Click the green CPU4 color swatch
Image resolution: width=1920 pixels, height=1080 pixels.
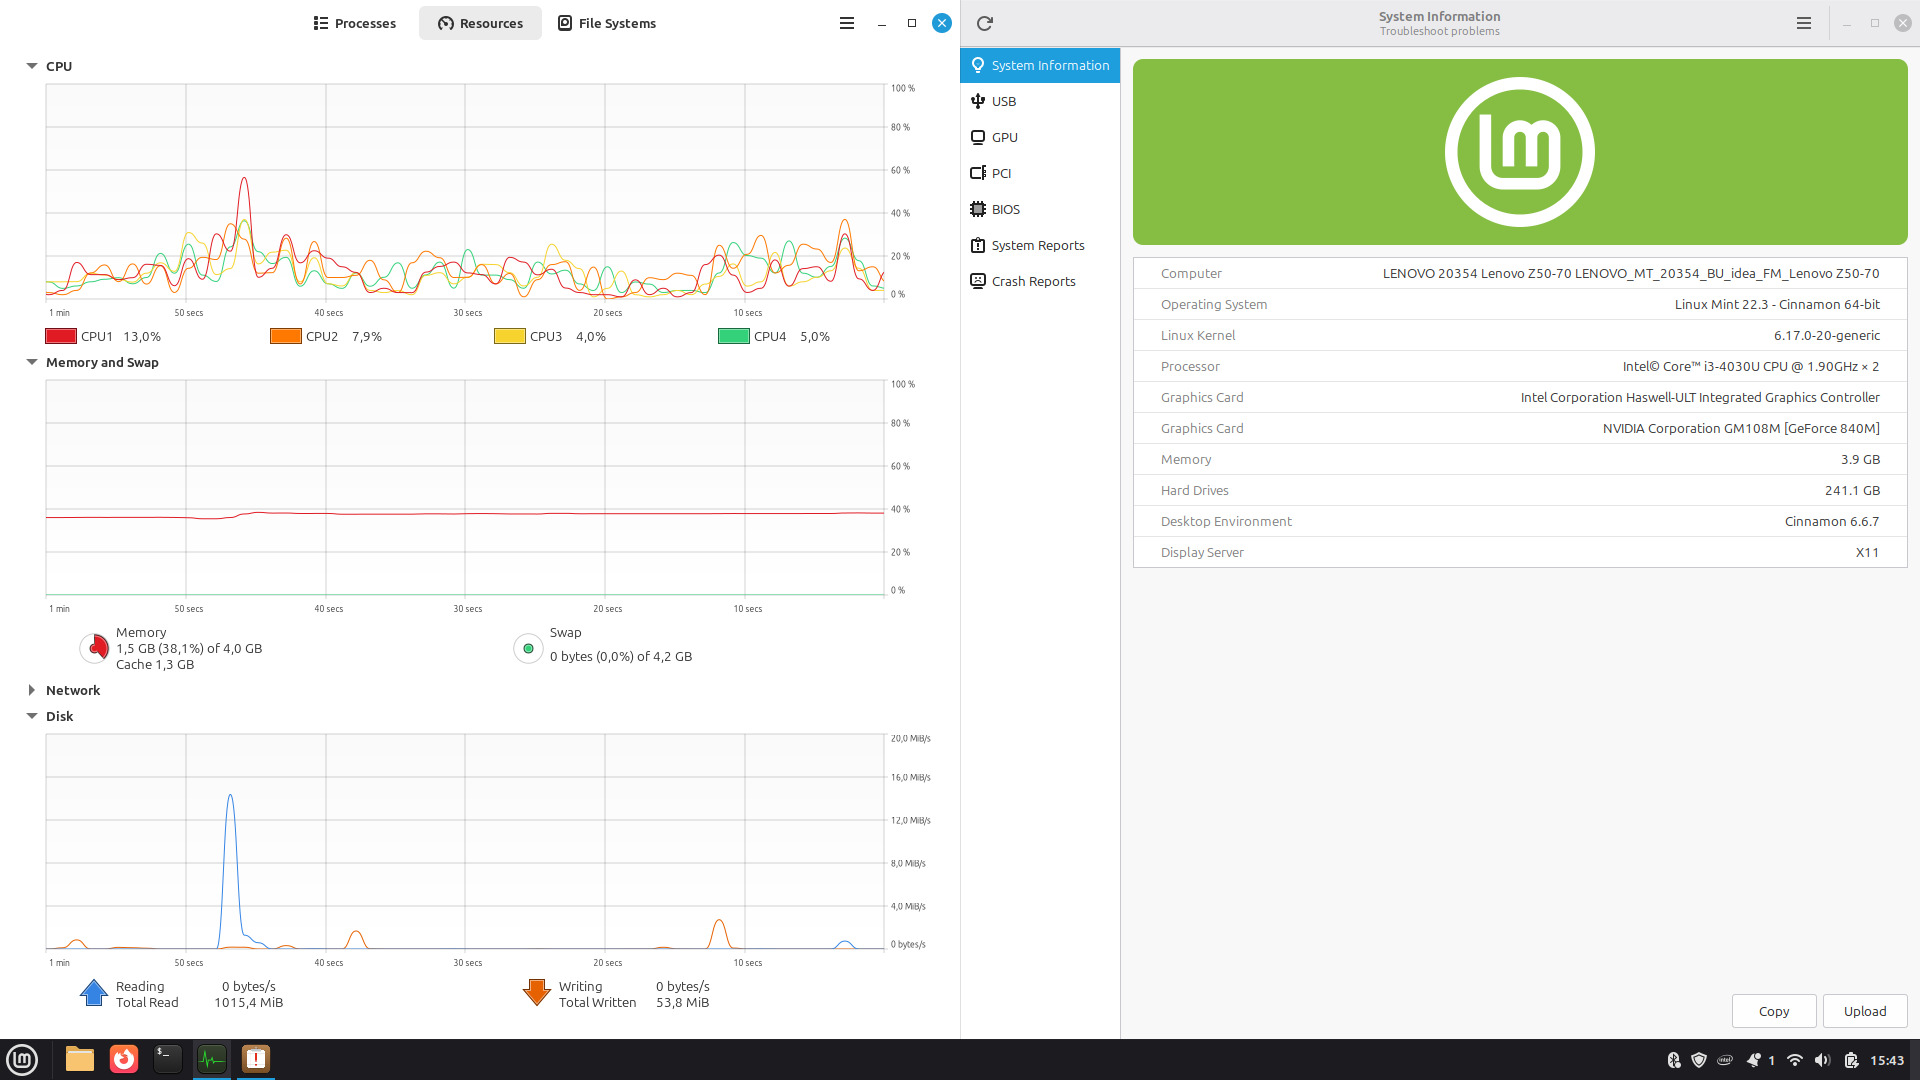(733, 336)
